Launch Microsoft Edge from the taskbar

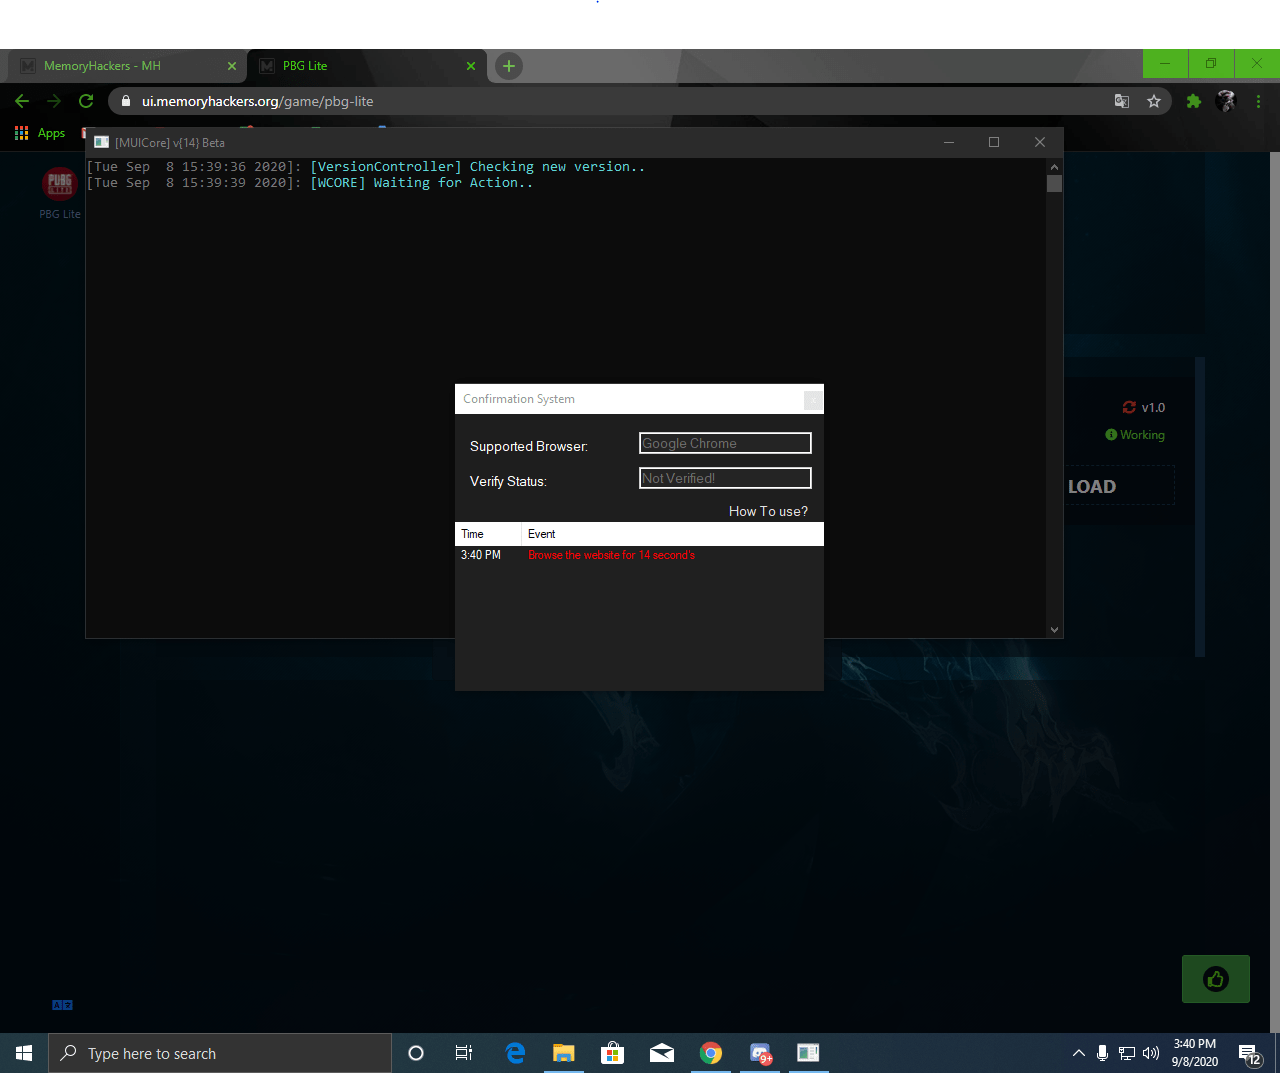coord(516,1053)
